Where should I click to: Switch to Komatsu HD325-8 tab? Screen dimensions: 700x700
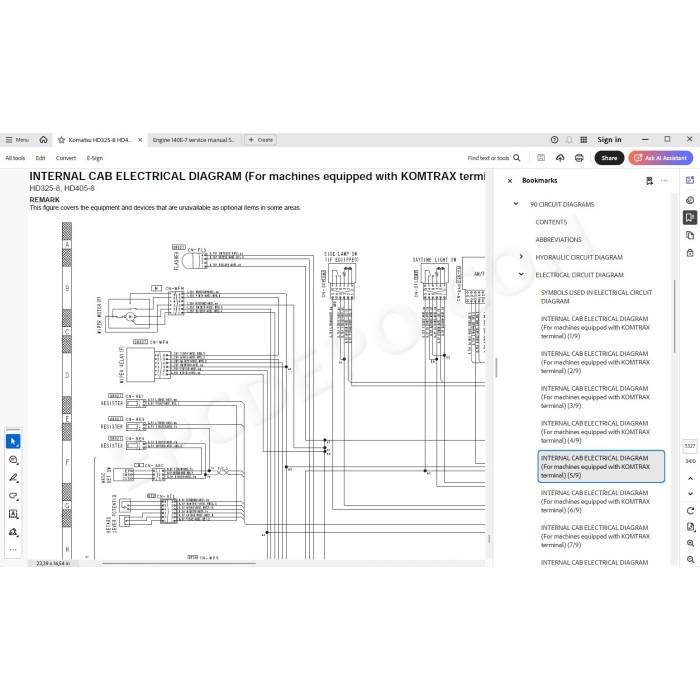[x=100, y=140]
